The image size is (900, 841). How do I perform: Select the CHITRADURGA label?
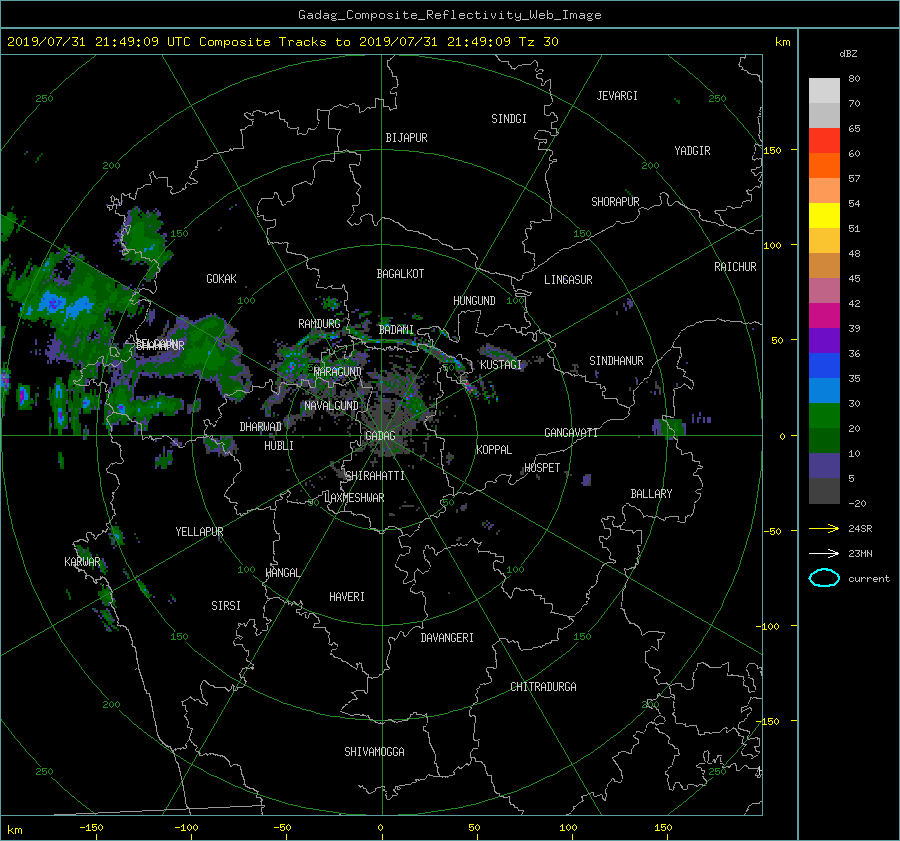point(543,687)
